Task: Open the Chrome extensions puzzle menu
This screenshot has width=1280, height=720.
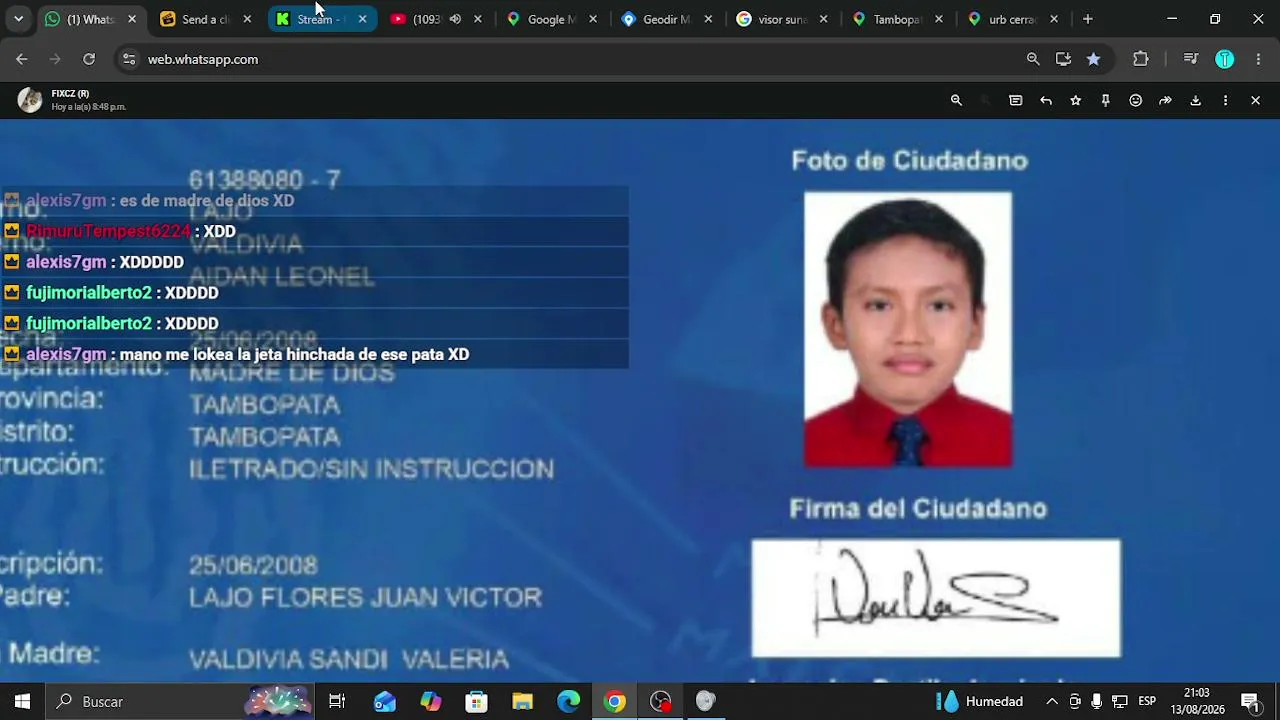Action: [1140, 59]
